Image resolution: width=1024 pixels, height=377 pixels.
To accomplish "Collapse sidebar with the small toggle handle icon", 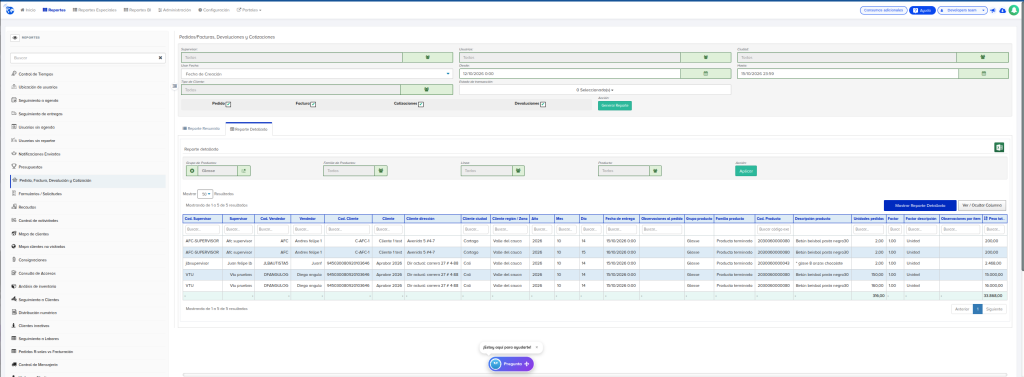I will point(174,86).
